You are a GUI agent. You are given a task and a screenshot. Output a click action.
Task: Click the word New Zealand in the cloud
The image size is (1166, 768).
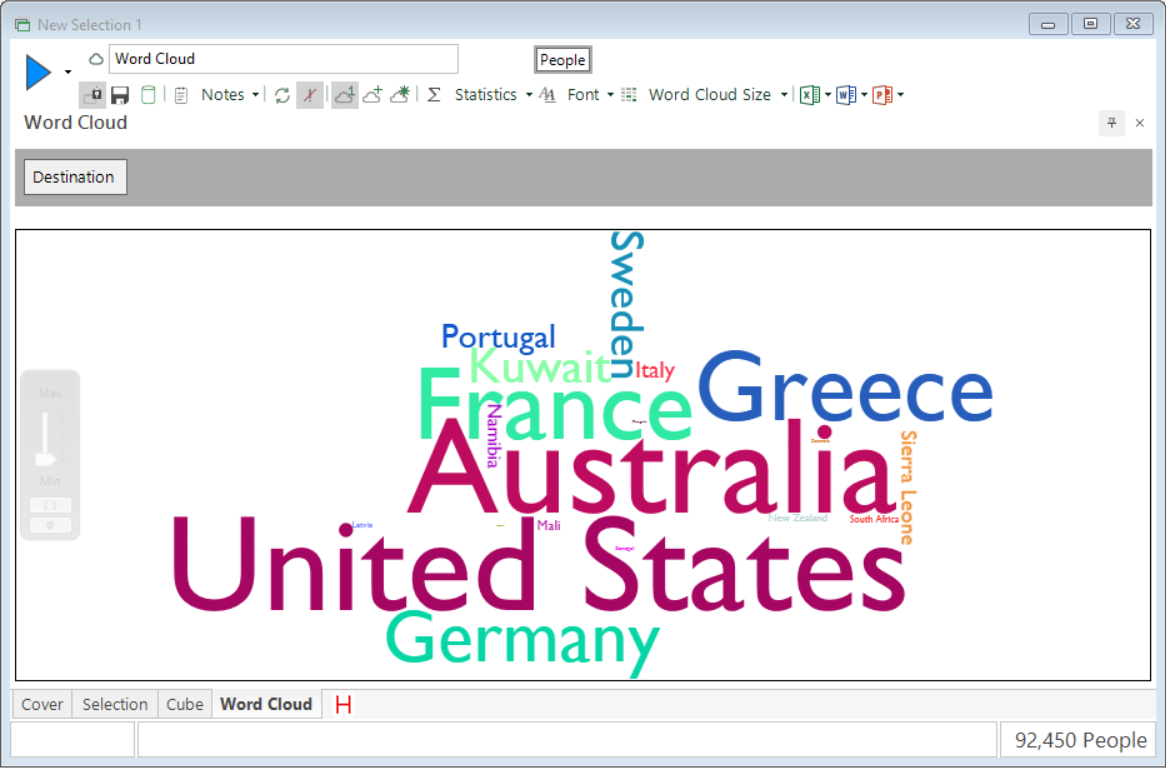click(x=798, y=518)
